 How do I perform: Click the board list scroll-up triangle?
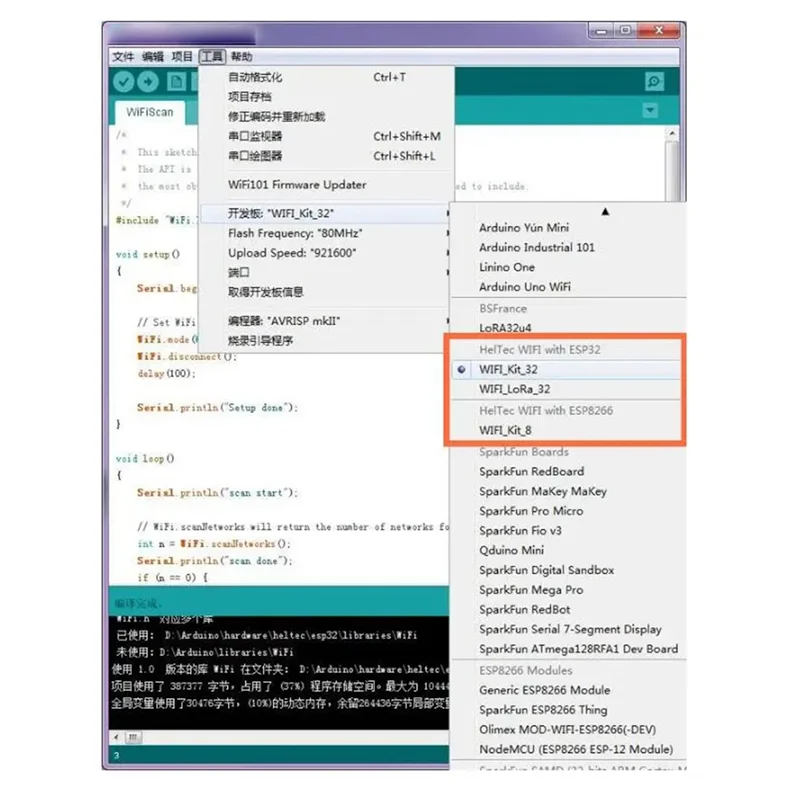605,211
